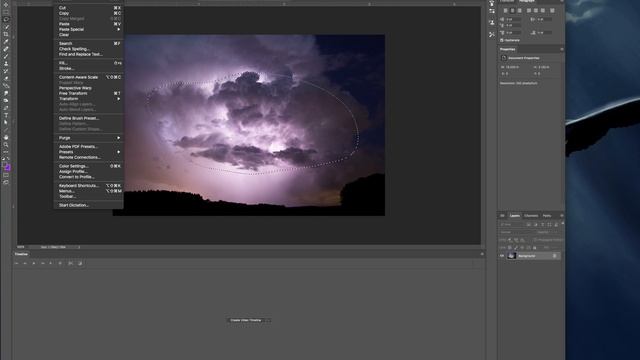Click the Background layer thumbnail
Image resolution: width=640 pixels, height=360 pixels.
point(511,256)
